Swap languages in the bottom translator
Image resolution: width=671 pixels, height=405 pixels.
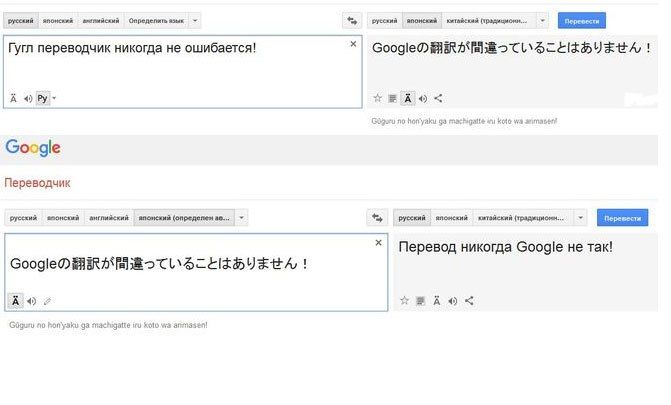pyautogui.click(x=377, y=218)
